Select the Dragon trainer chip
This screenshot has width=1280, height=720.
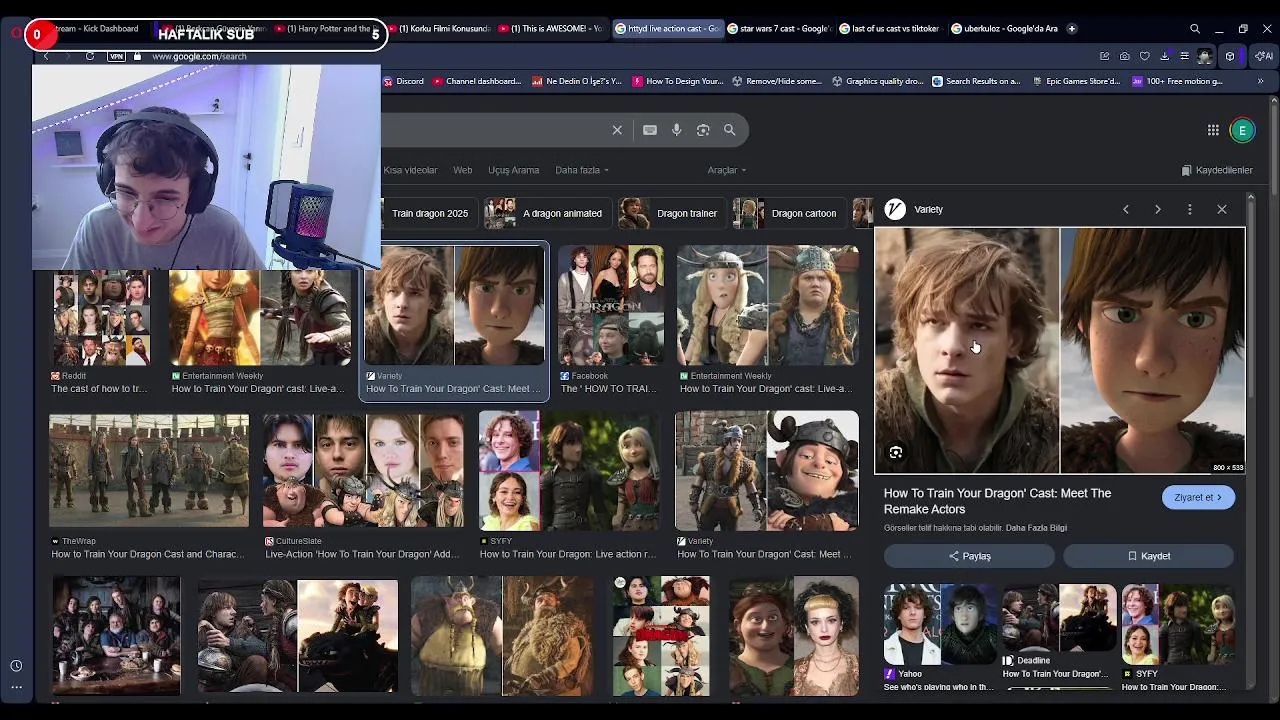click(670, 213)
